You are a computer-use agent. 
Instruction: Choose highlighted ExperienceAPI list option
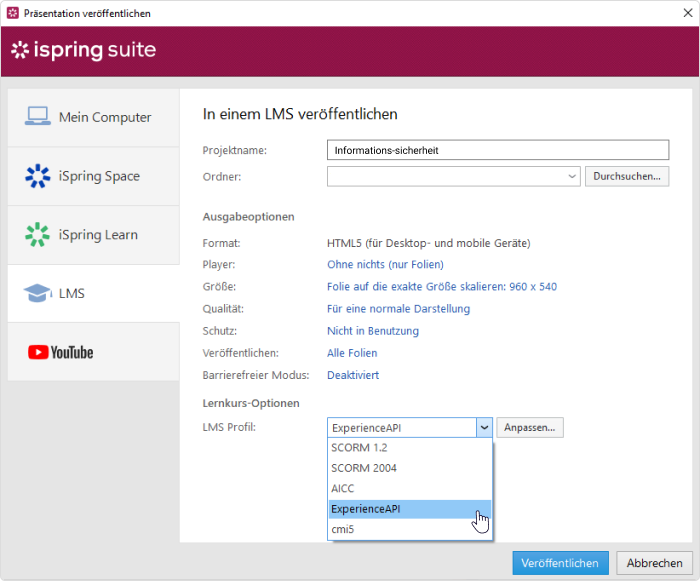point(410,509)
